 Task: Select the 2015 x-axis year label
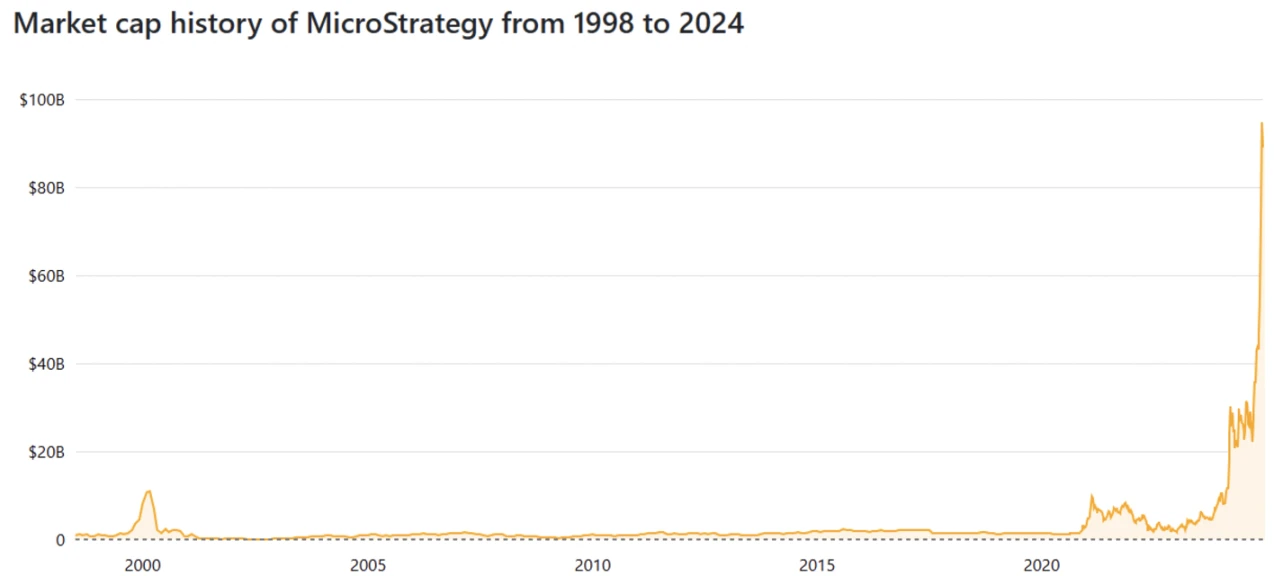818,564
